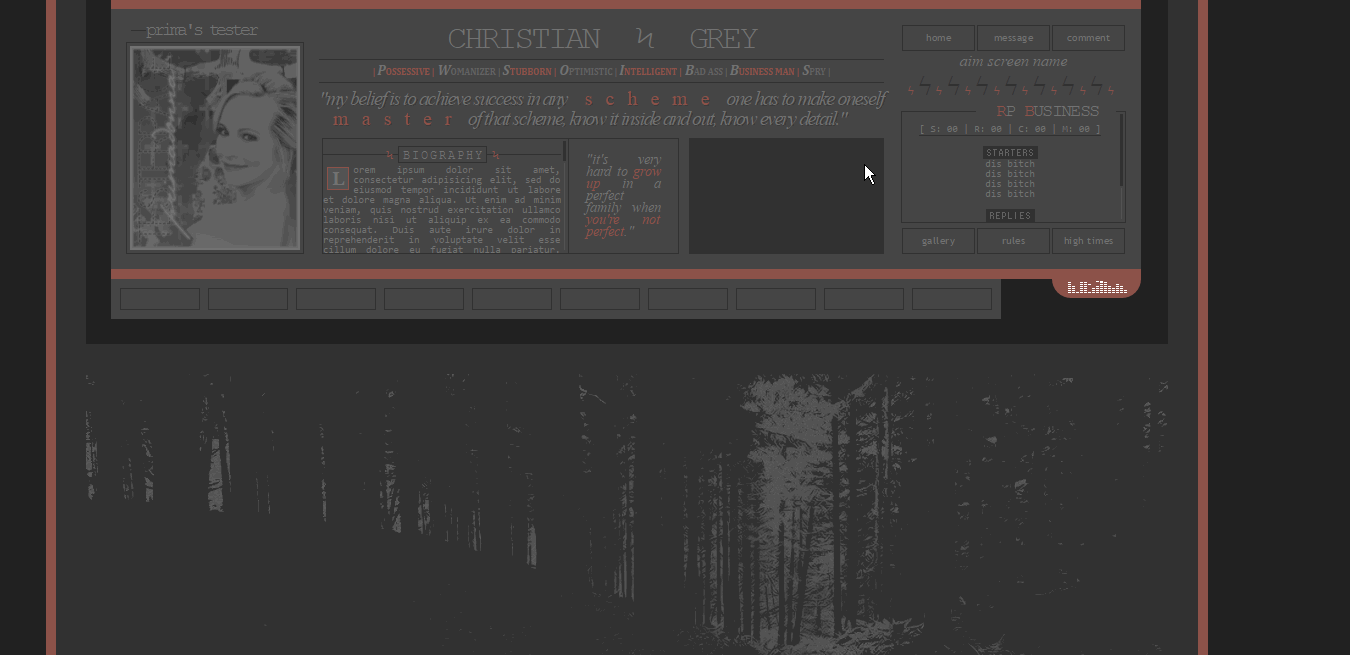View the rules page
The width and height of the screenshot is (1350, 655).
[1013, 241]
